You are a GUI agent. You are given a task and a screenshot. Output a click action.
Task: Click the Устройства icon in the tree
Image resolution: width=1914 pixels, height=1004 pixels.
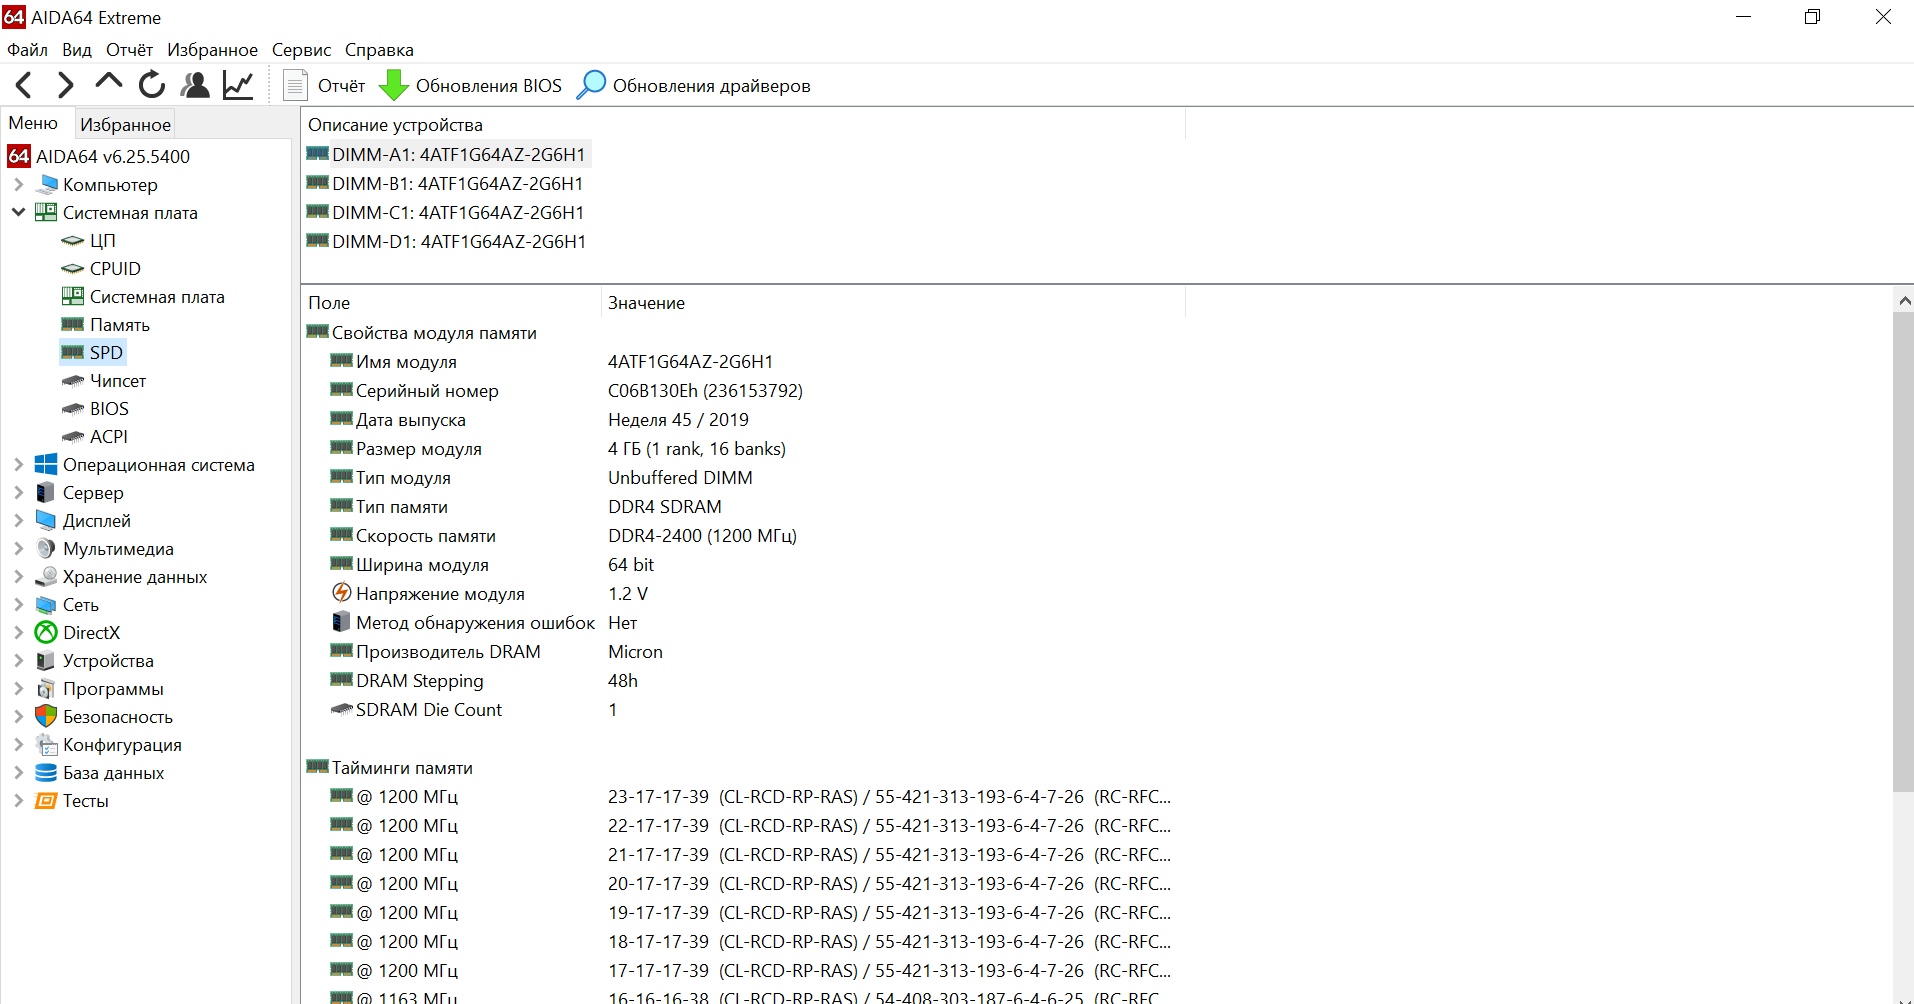coord(46,660)
